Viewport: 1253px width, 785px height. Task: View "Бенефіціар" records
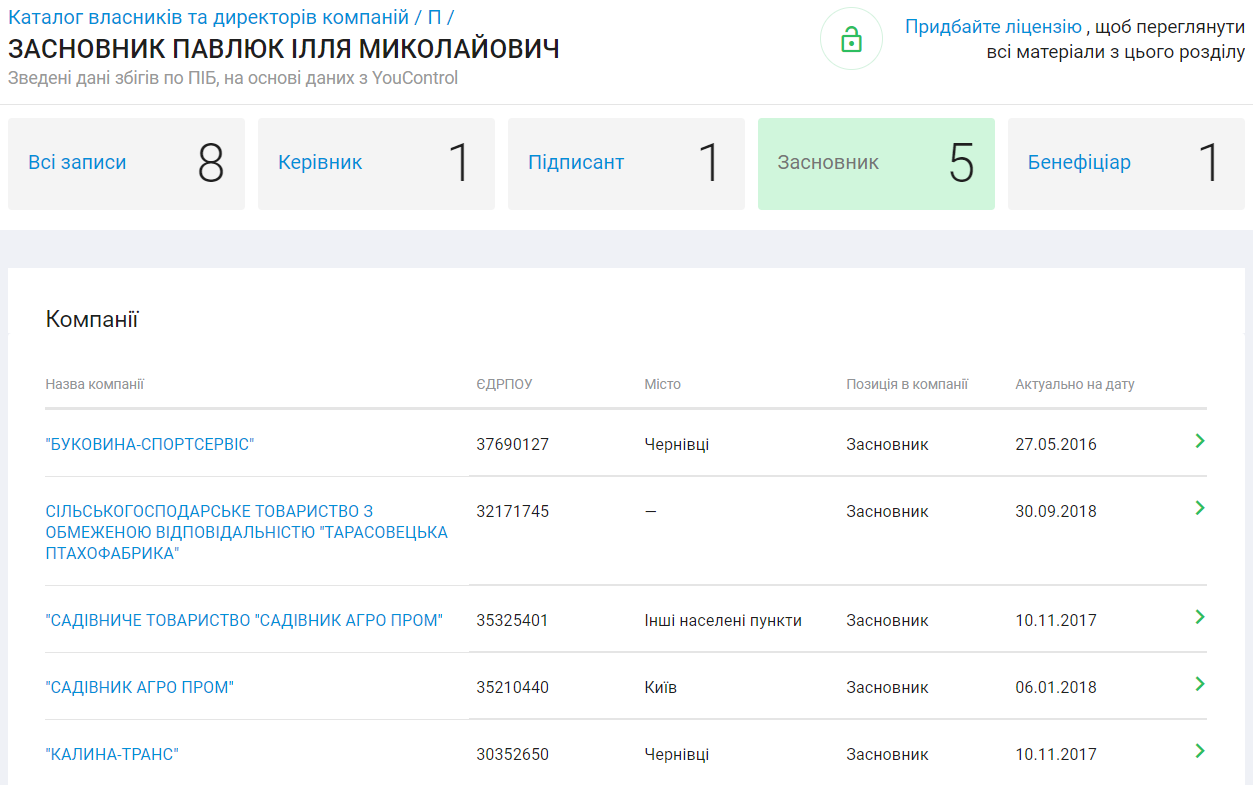tap(1126, 164)
